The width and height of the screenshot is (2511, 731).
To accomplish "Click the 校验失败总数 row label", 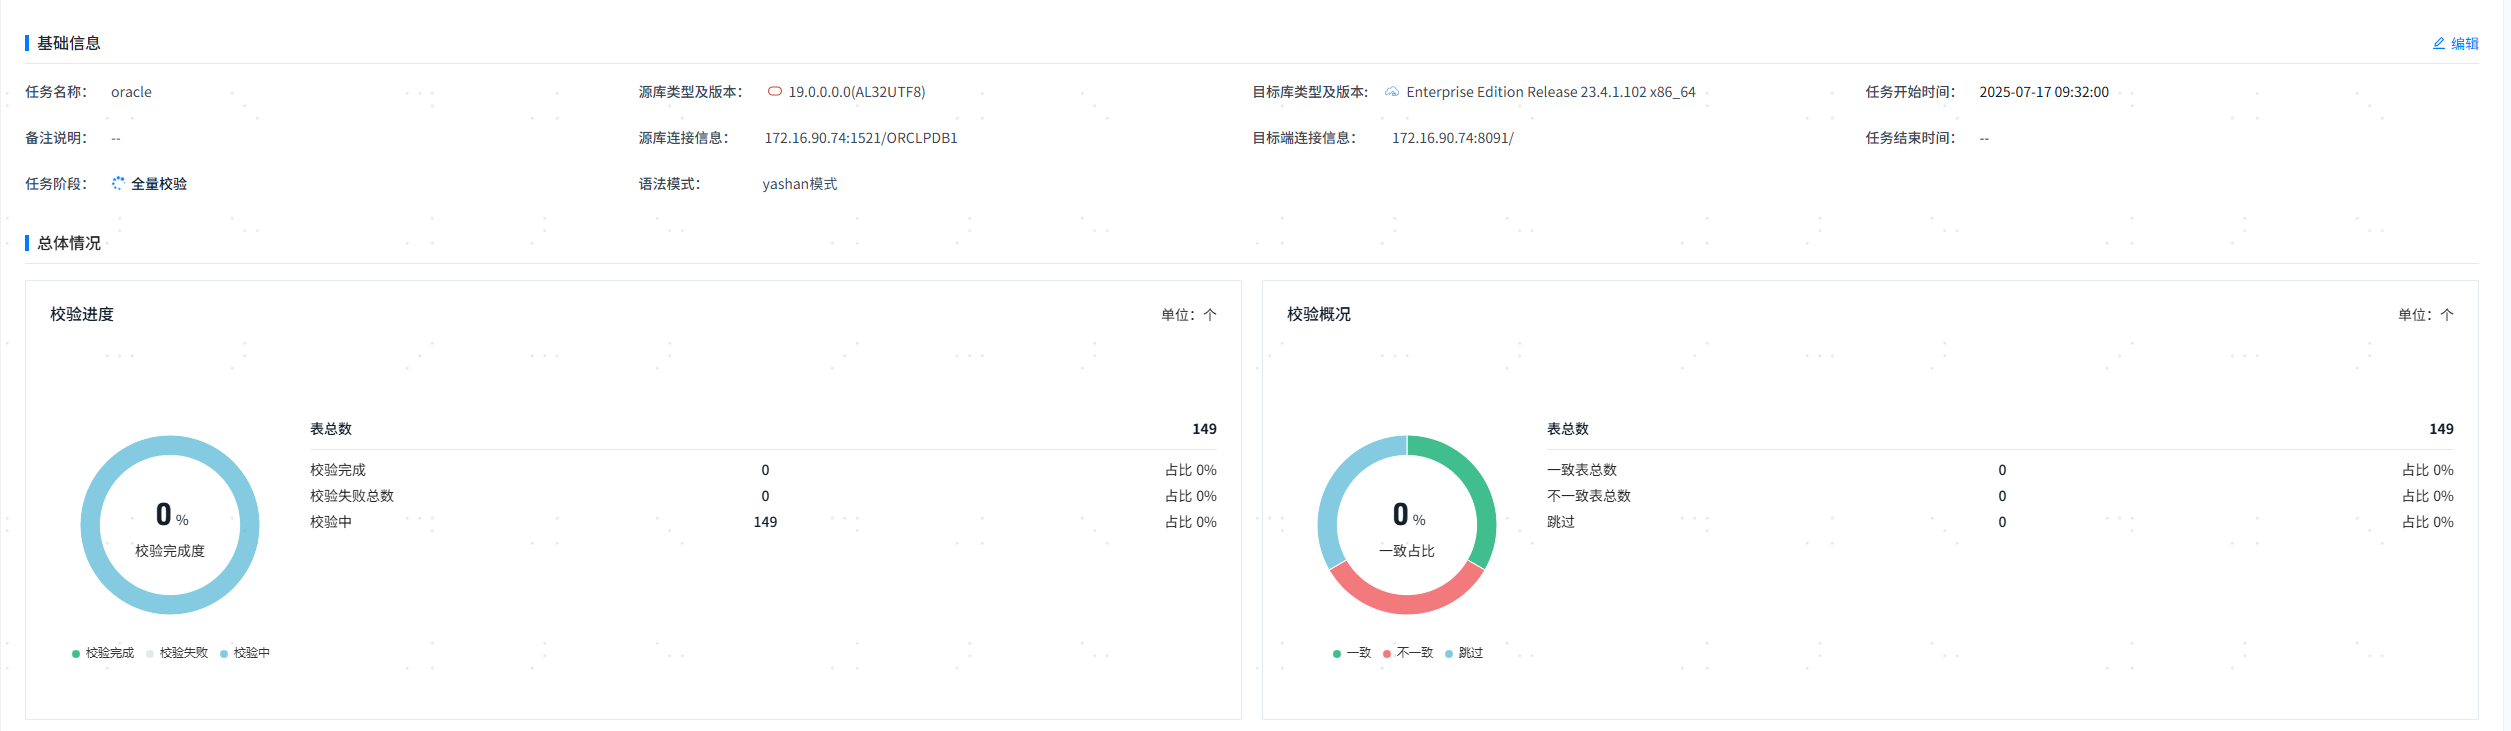I will click(352, 496).
